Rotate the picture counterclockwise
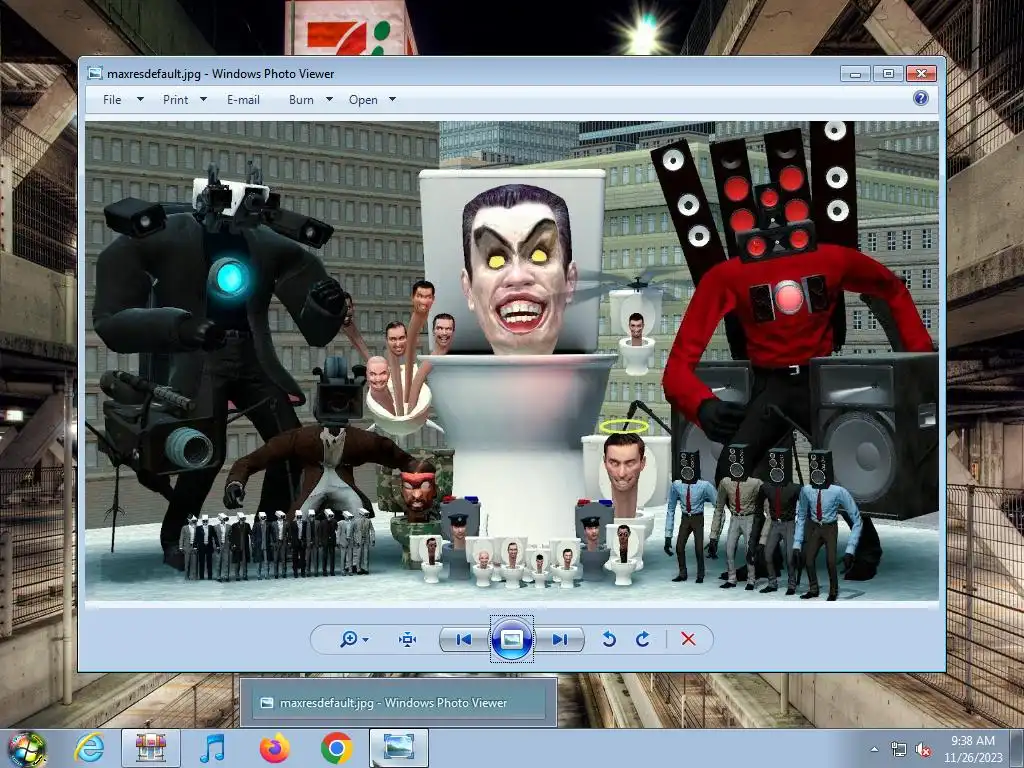The image size is (1024, 768). (x=609, y=639)
